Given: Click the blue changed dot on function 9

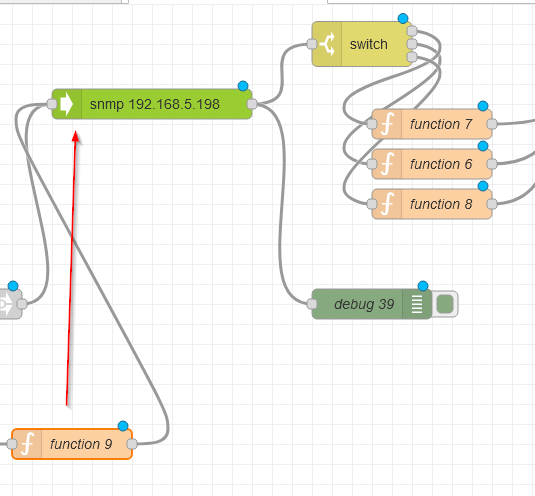Looking at the screenshot, I should (123, 426).
